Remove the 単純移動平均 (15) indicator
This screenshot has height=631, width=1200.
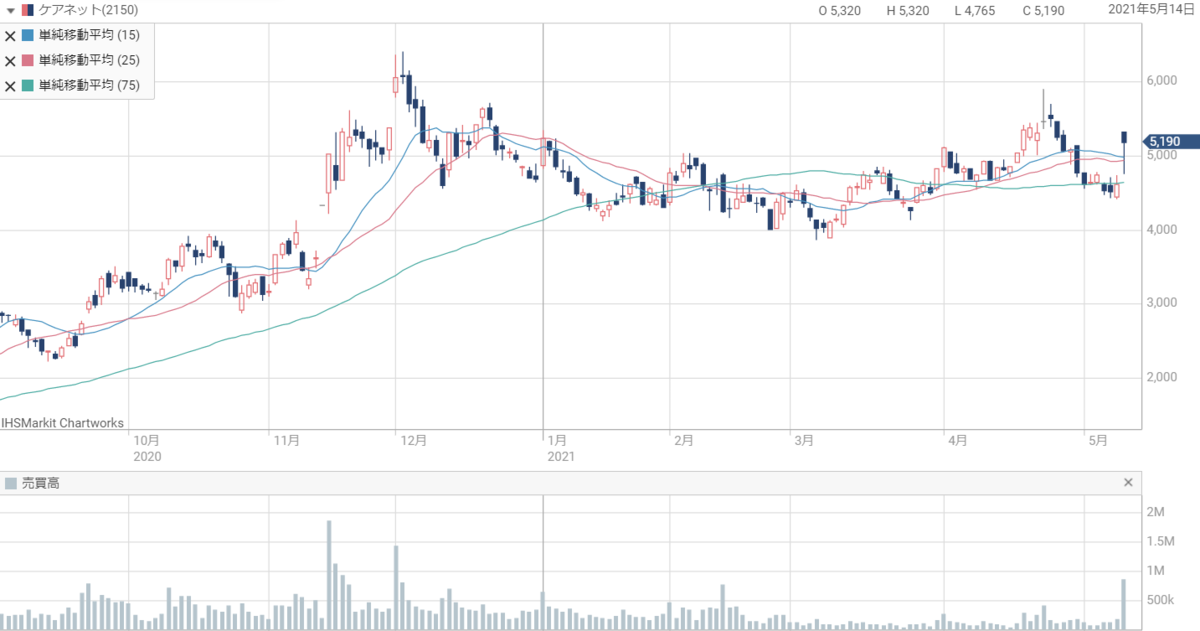pos(10,35)
